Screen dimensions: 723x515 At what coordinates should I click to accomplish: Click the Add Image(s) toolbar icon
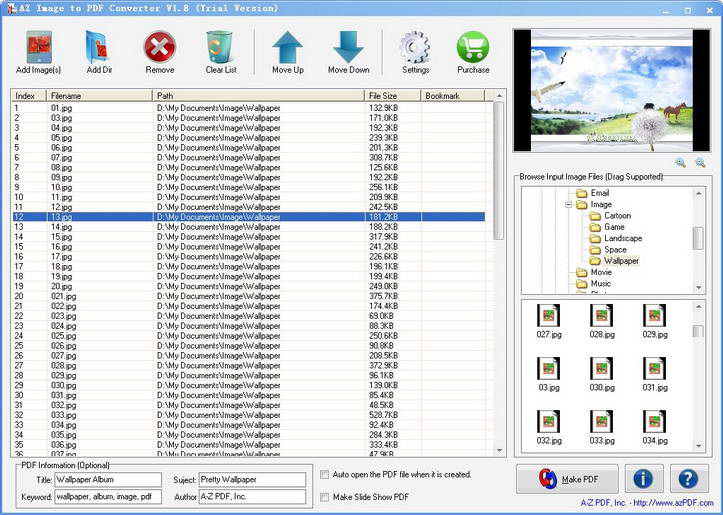(x=39, y=47)
